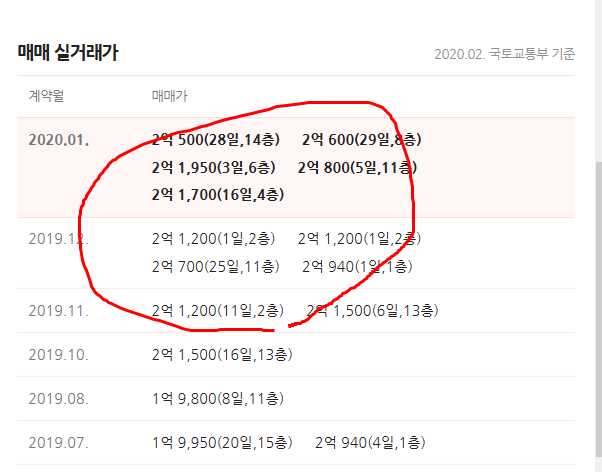Click the 계약월 column header

click(46, 96)
